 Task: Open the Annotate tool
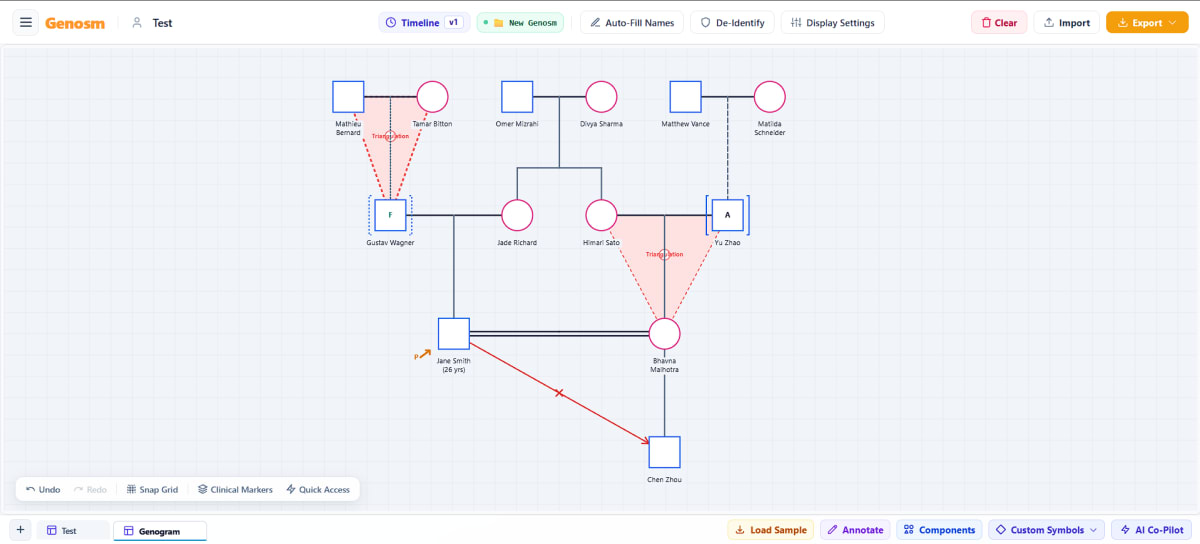[855, 530]
